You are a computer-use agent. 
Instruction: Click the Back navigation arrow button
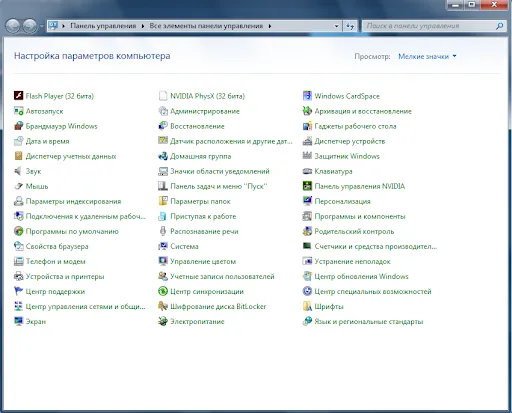[x=13, y=26]
